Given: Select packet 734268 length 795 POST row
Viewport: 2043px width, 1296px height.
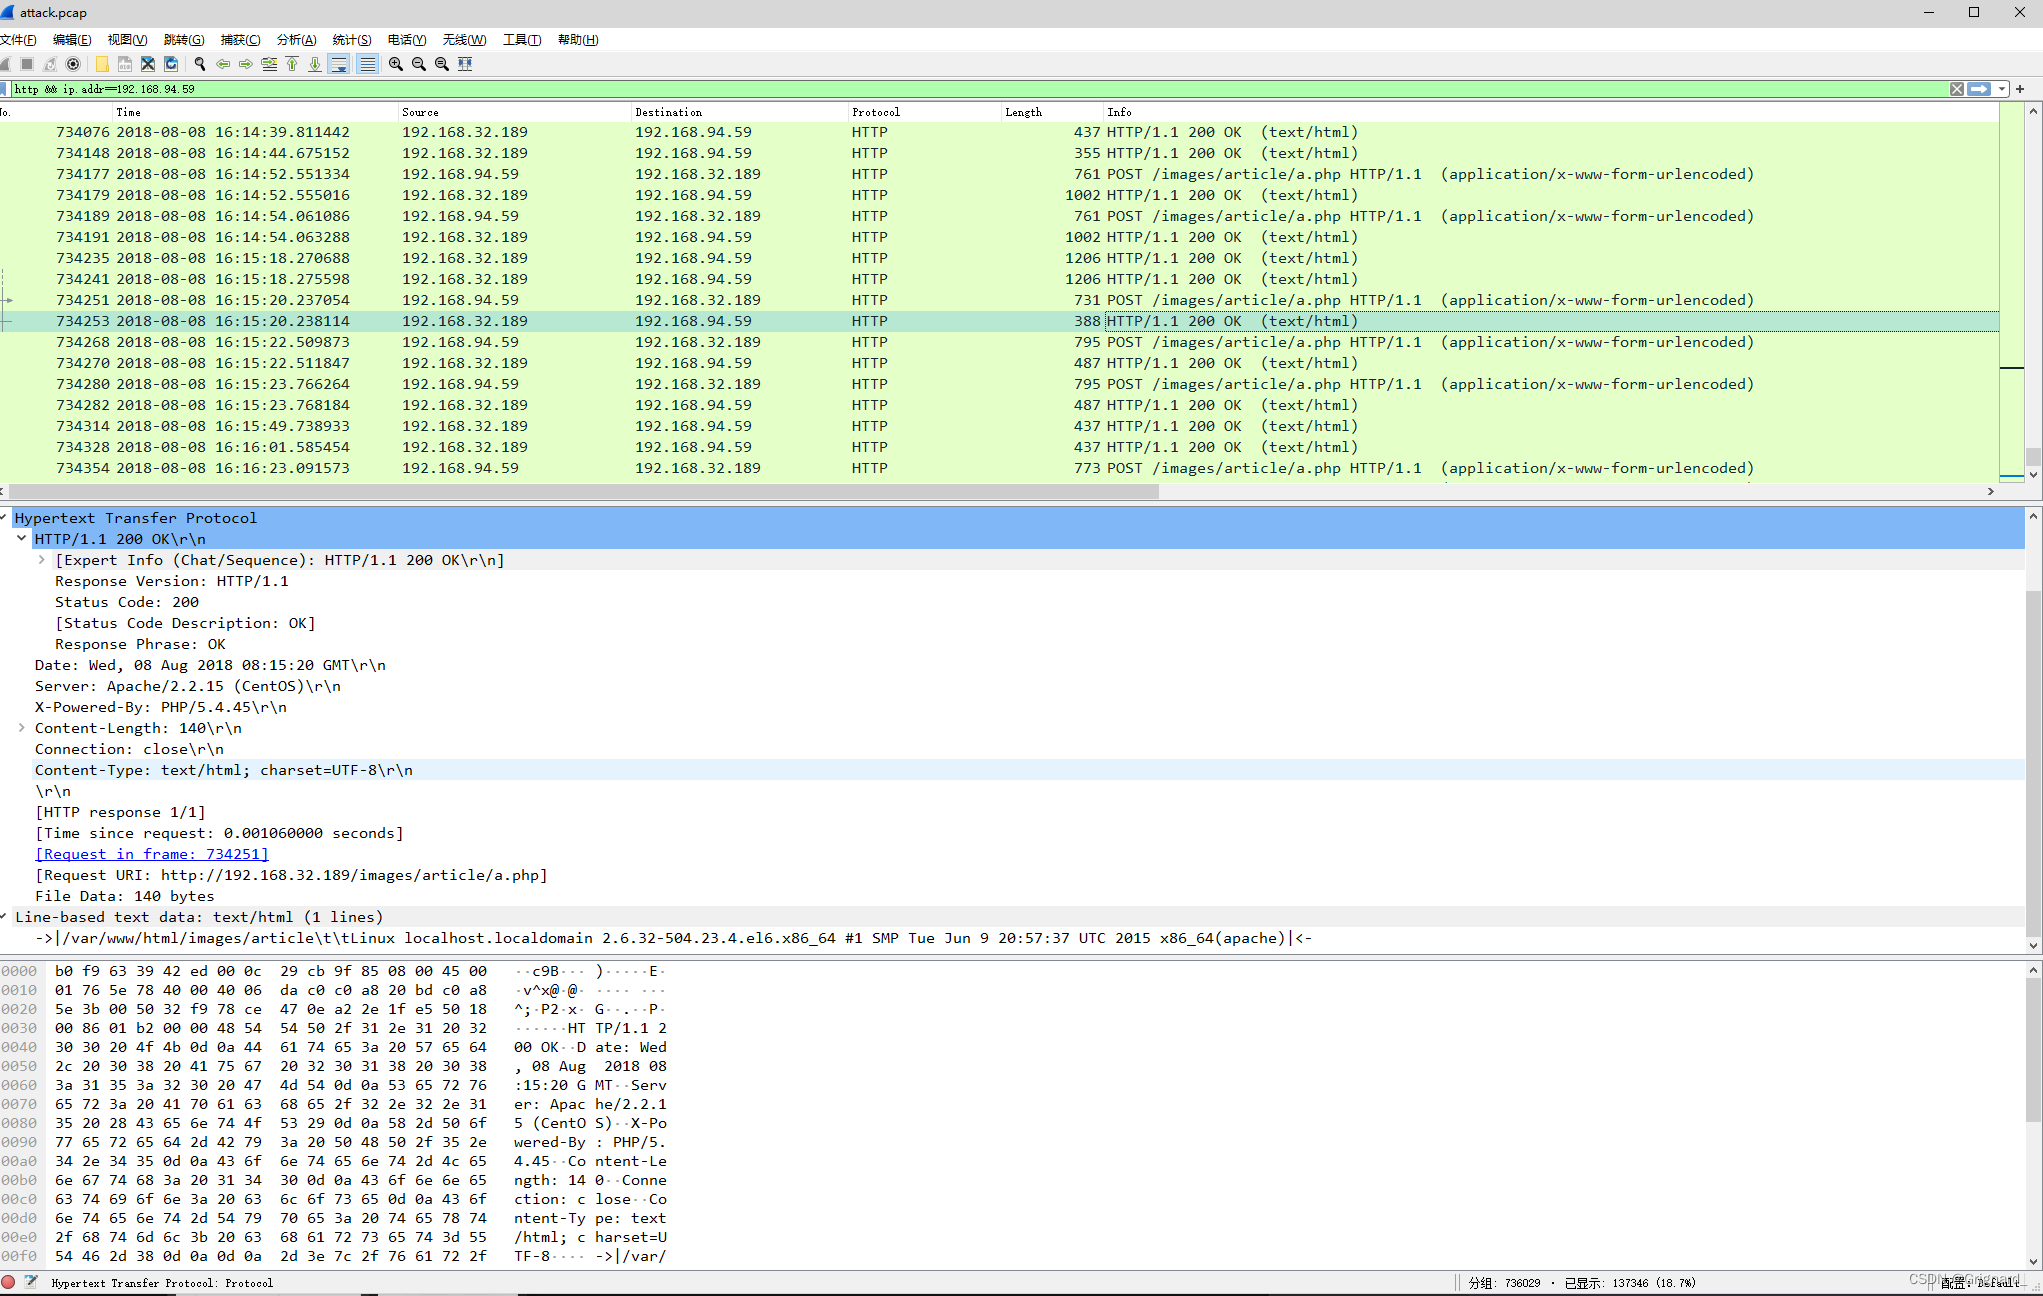Looking at the screenshot, I should (x=1000, y=342).
